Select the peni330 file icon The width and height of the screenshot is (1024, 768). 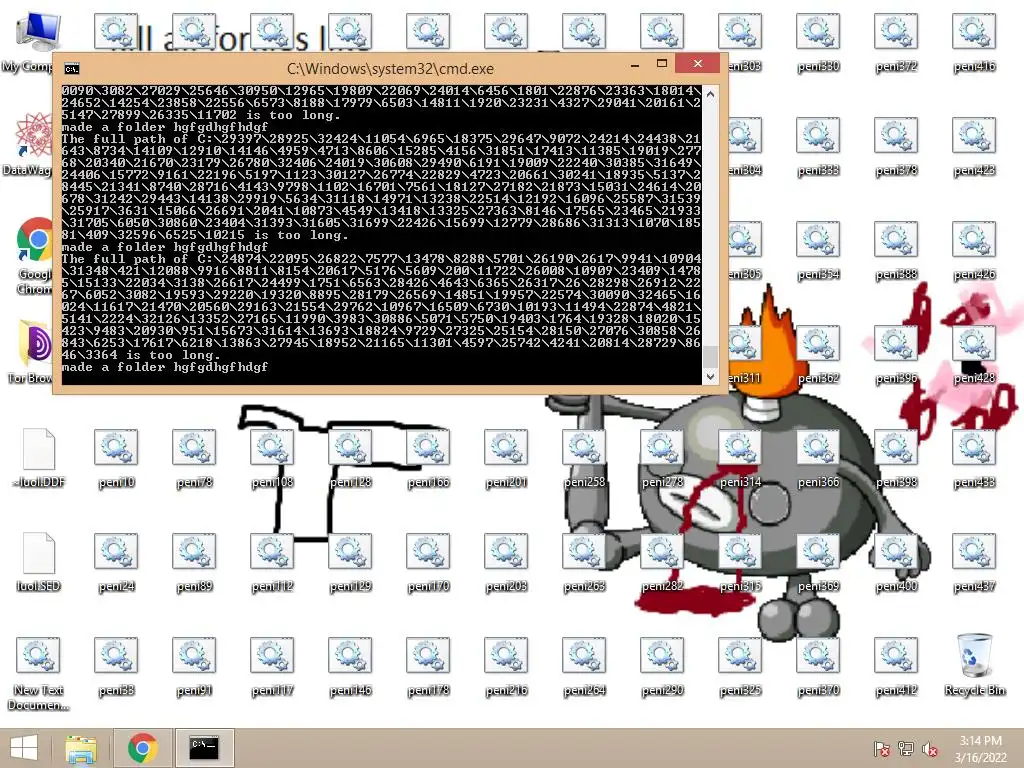(x=818, y=42)
